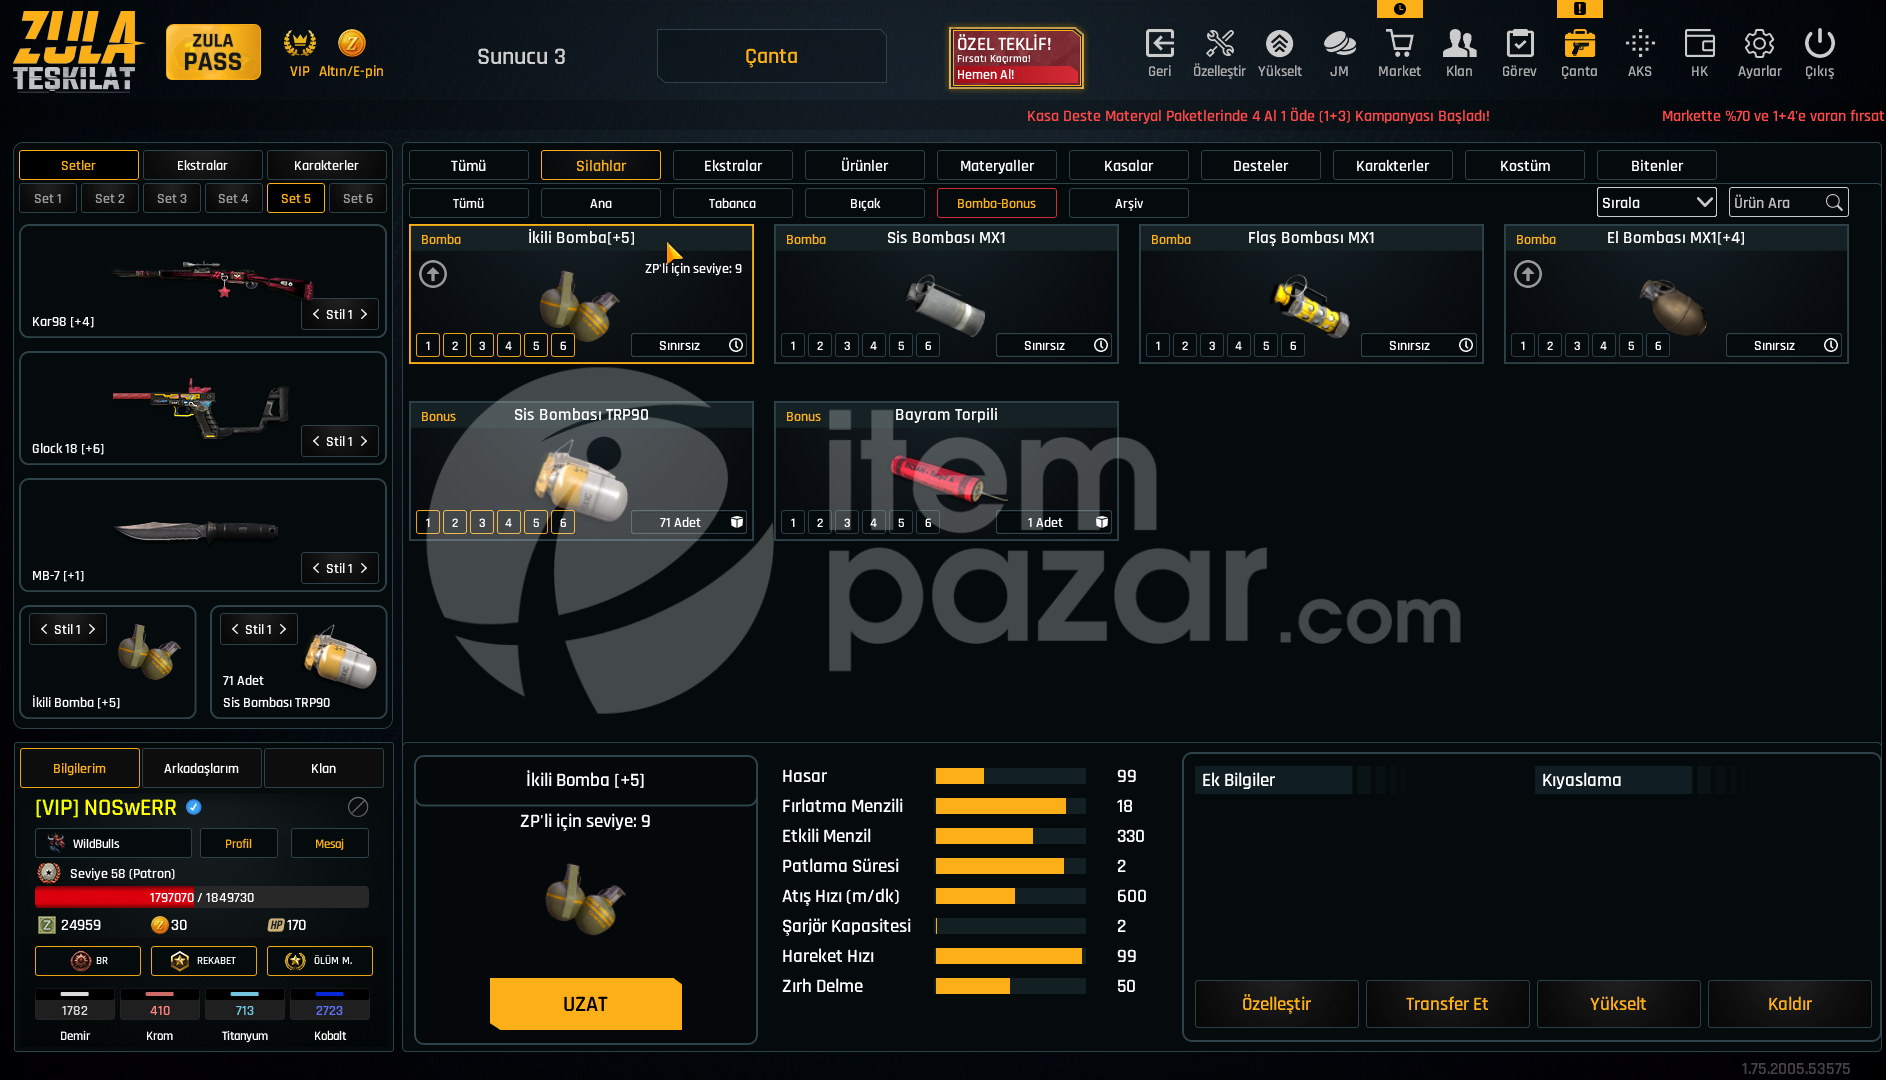
Task: Toggle set slot 2 on Sis Bombası MX1 card
Action: [x=820, y=345]
